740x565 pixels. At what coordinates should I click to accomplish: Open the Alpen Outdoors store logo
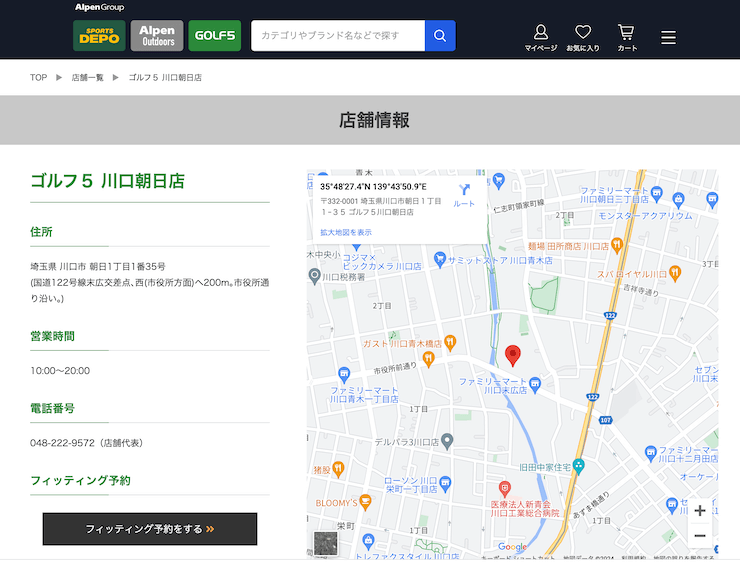(157, 36)
